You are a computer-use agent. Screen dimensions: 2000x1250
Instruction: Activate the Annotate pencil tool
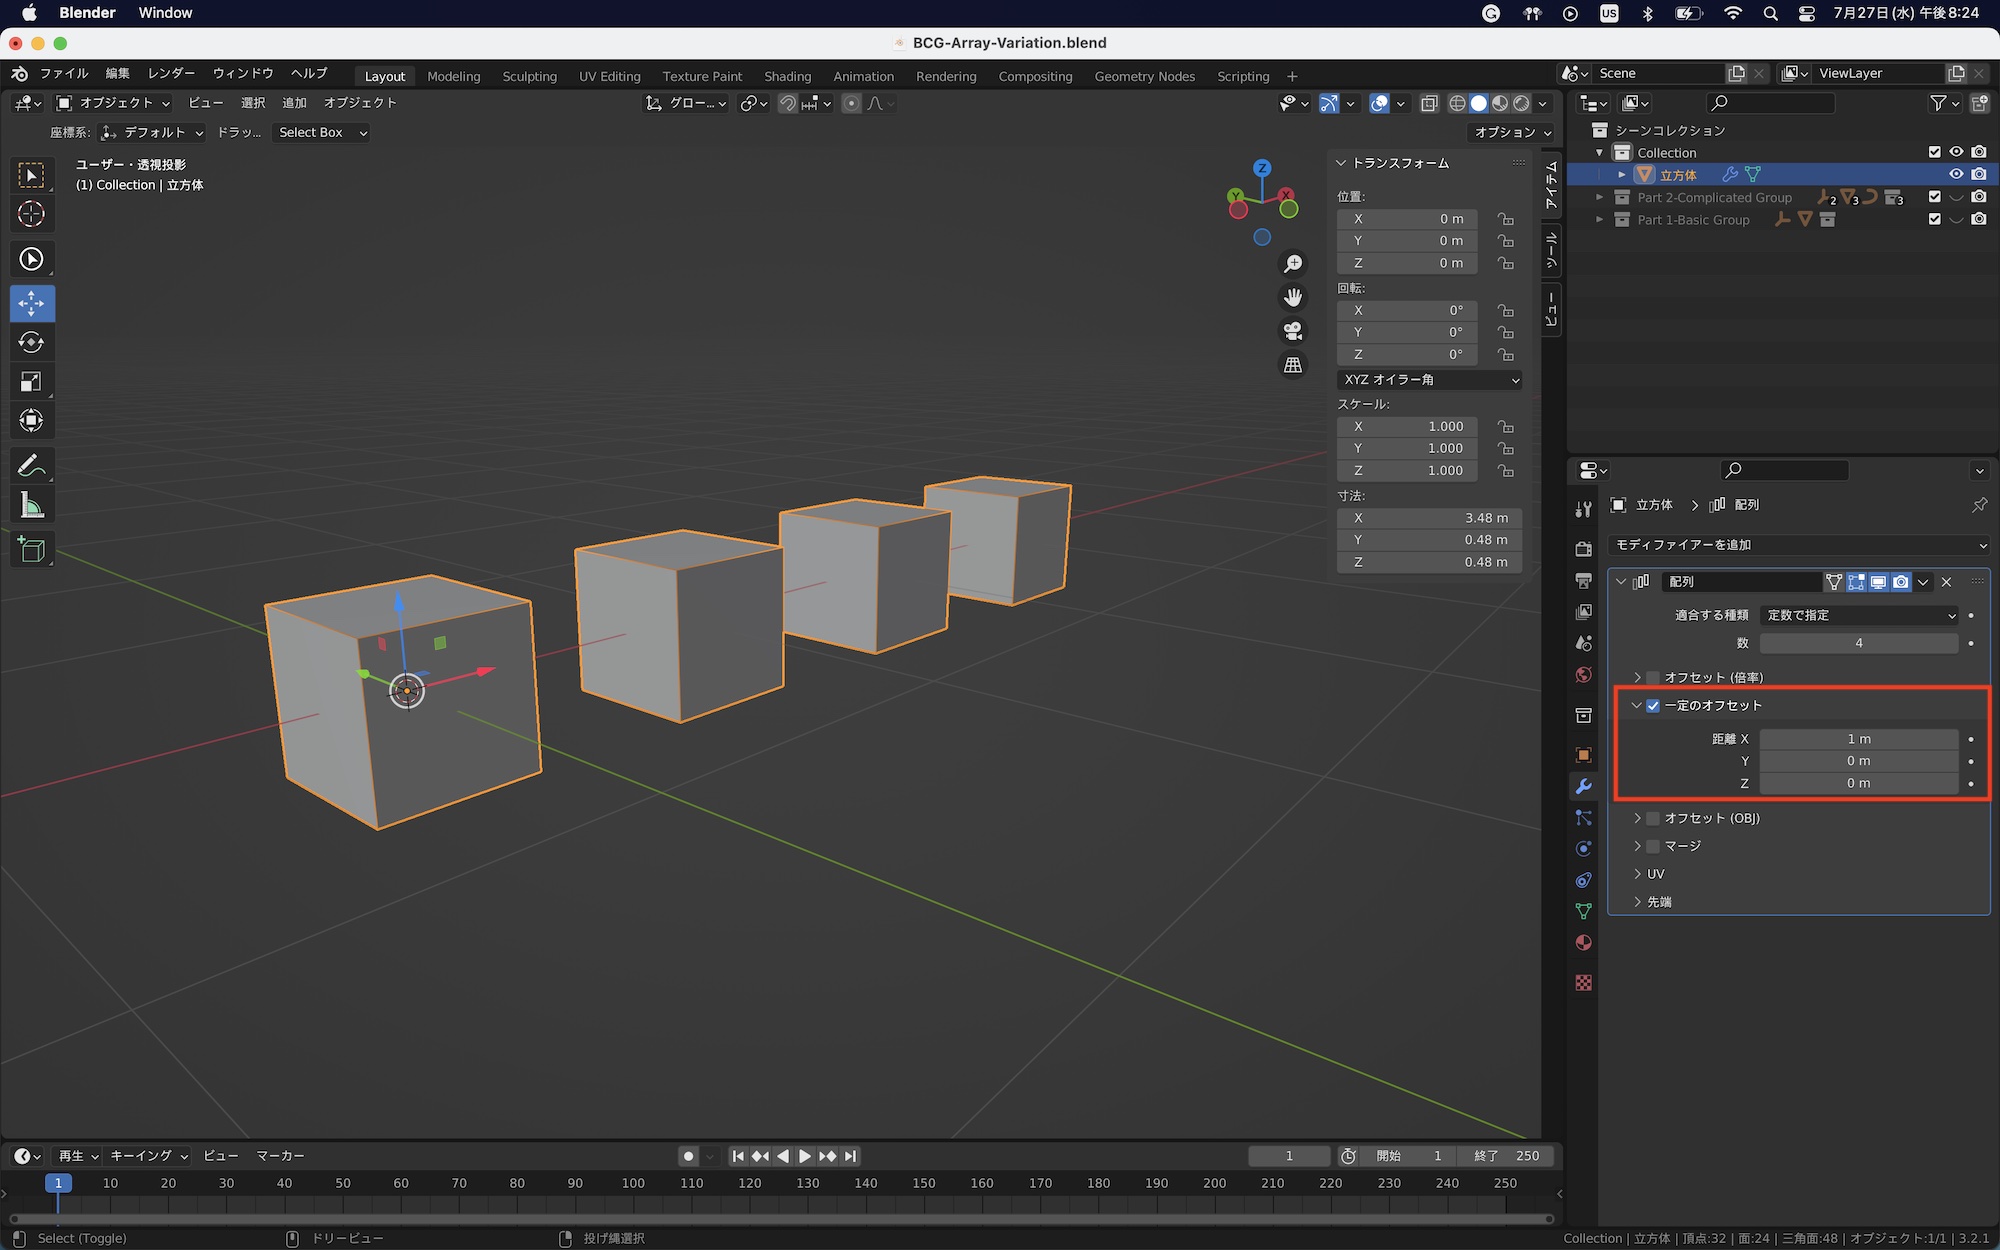click(x=31, y=466)
